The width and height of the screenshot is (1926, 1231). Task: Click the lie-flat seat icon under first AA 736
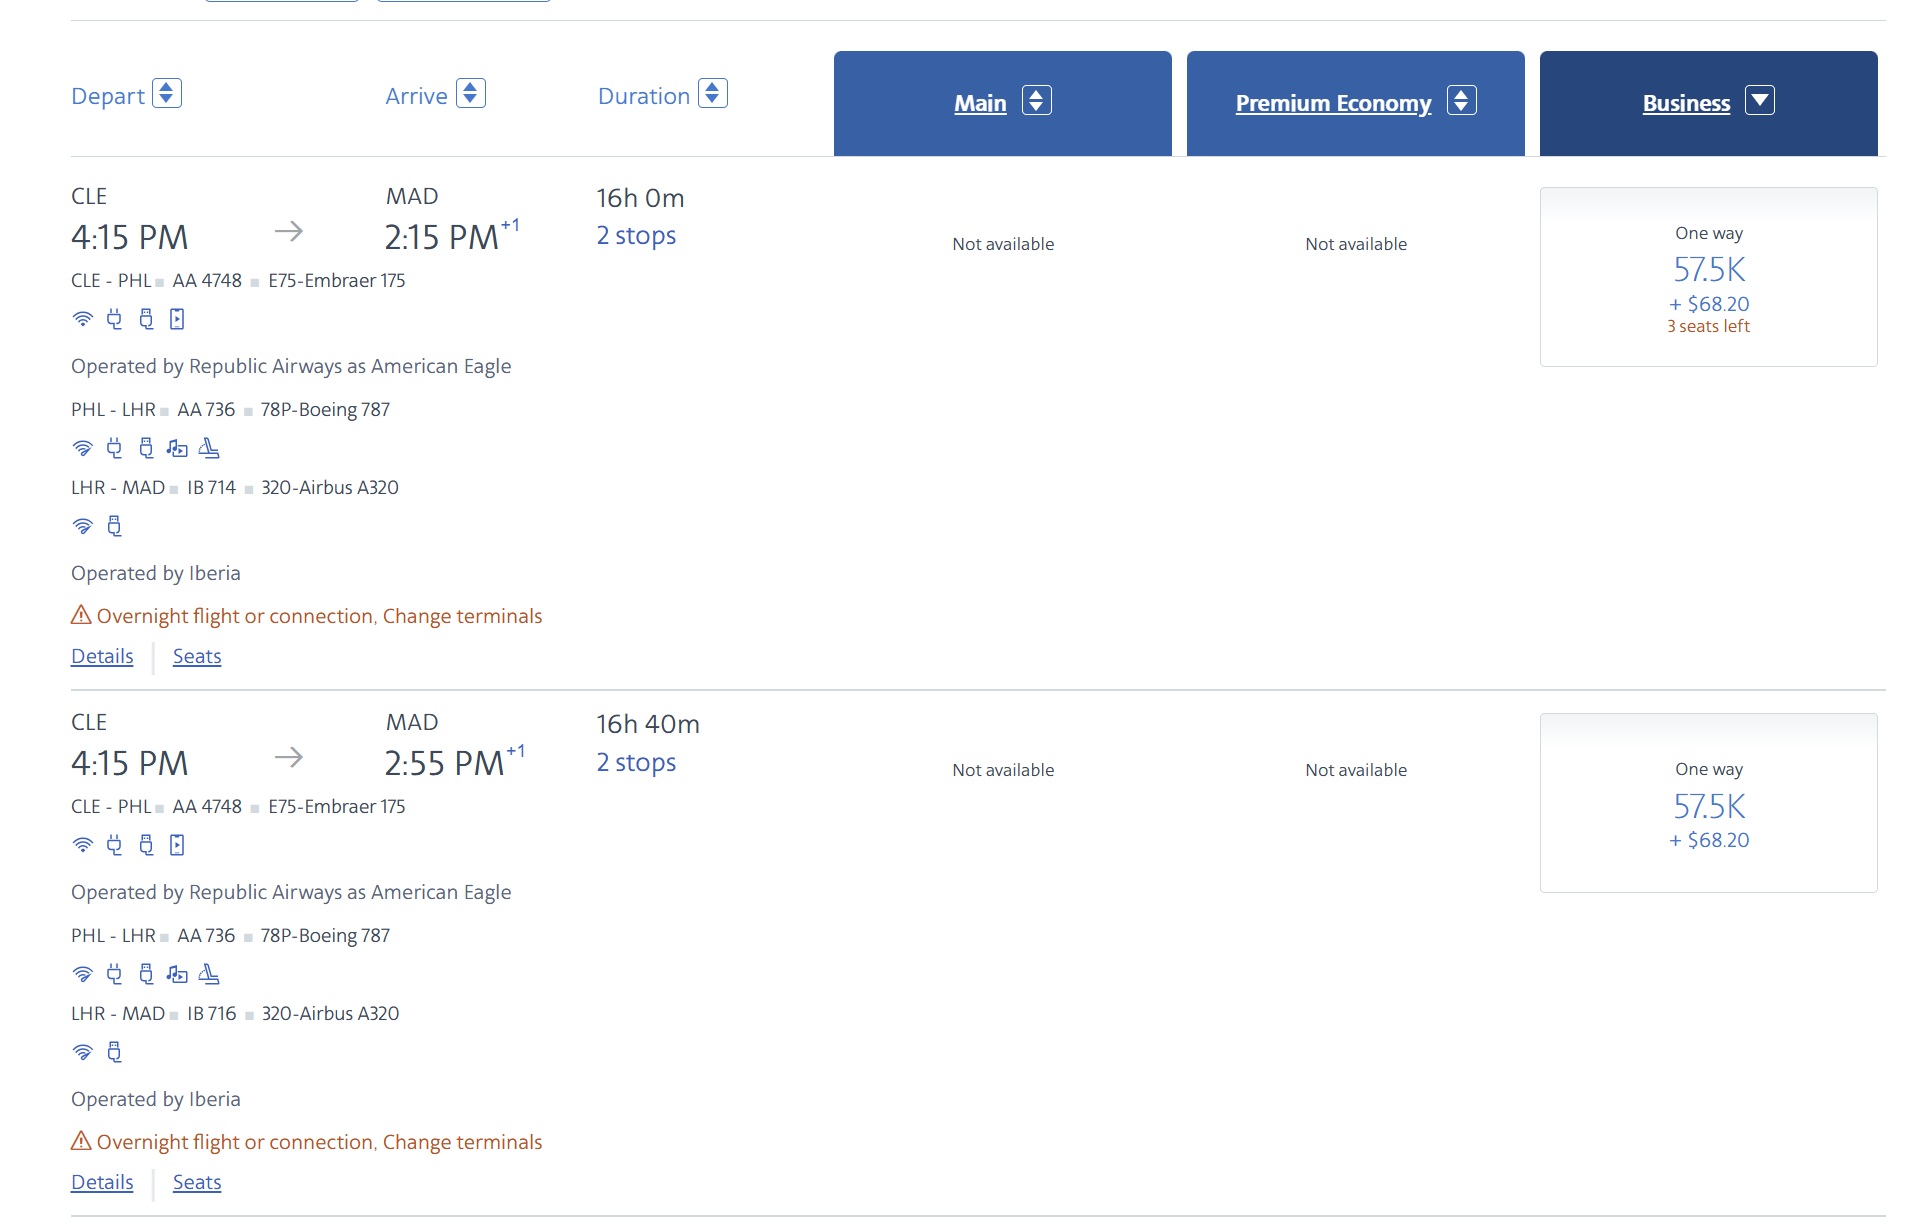(209, 448)
